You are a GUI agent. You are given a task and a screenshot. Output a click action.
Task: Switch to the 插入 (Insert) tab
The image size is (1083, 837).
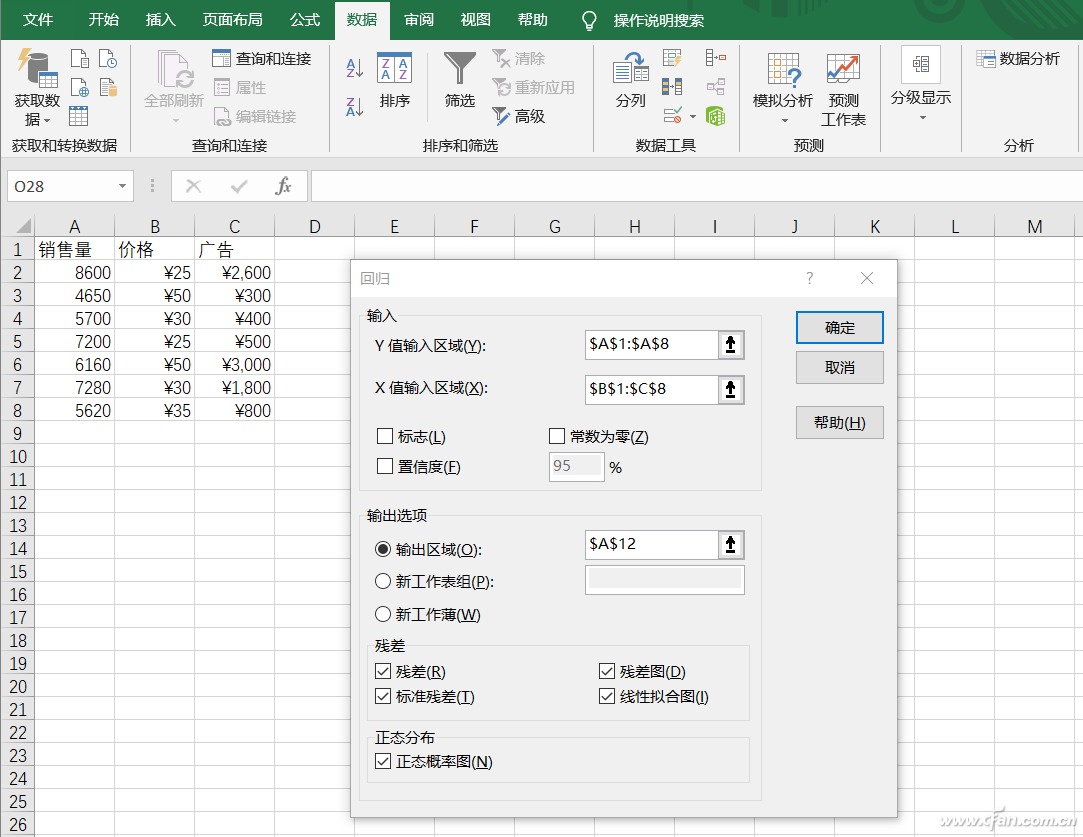pos(161,20)
